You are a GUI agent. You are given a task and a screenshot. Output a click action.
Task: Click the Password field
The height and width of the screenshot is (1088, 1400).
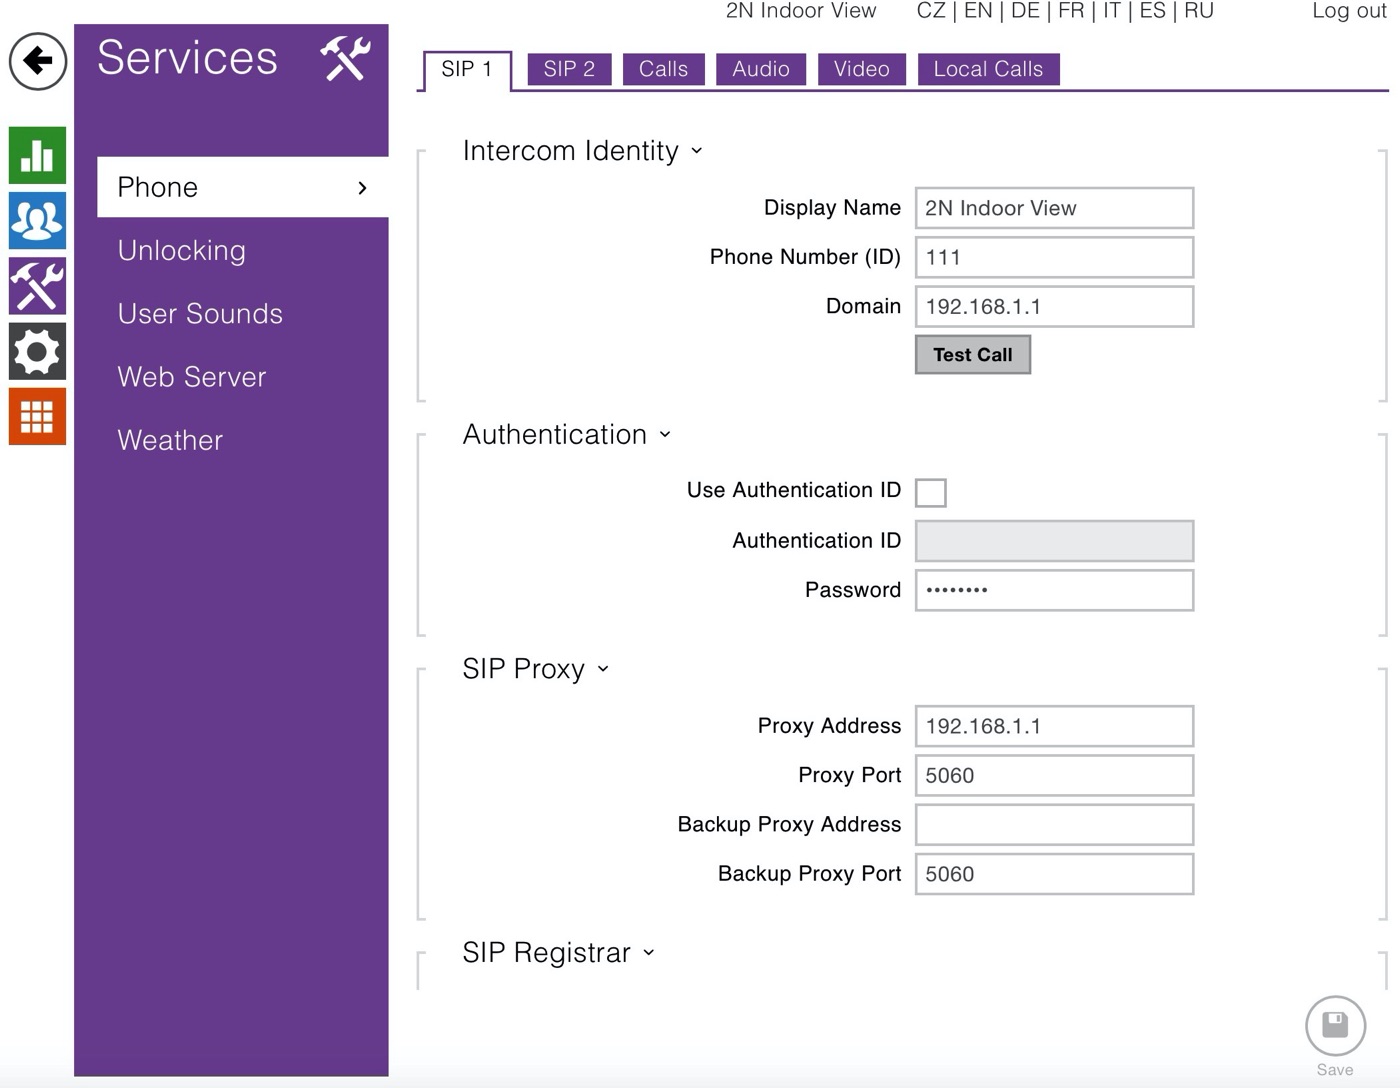tap(1054, 590)
